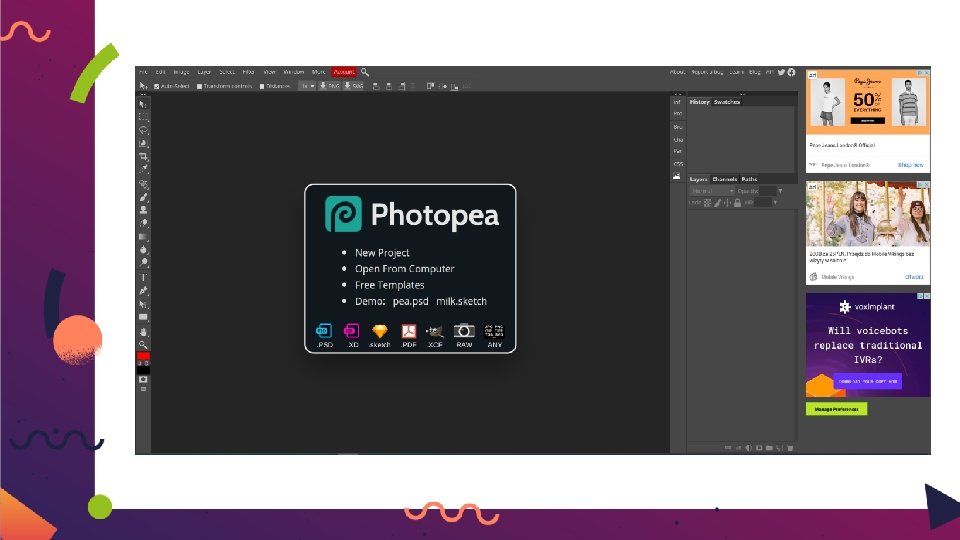This screenshot has width=960, height=540.
Task: Open the Image menu
Action: click(181, 72)
